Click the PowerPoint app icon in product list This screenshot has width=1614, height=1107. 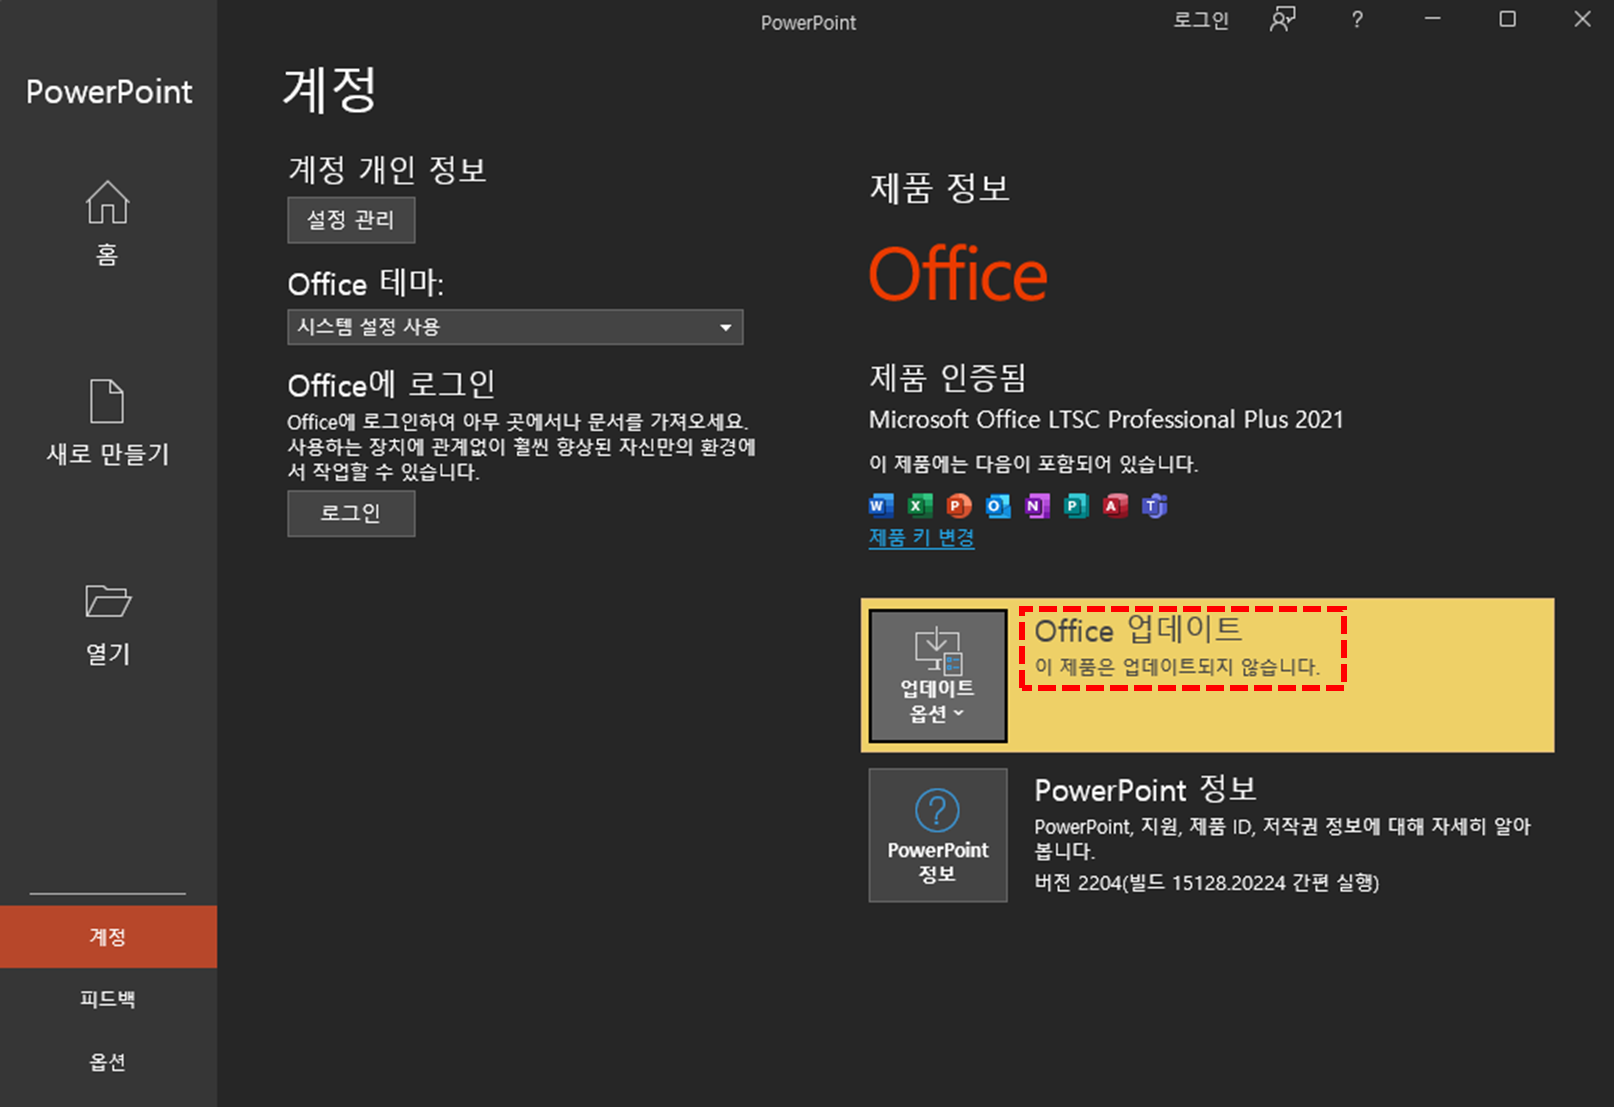[x=959, y=506]
